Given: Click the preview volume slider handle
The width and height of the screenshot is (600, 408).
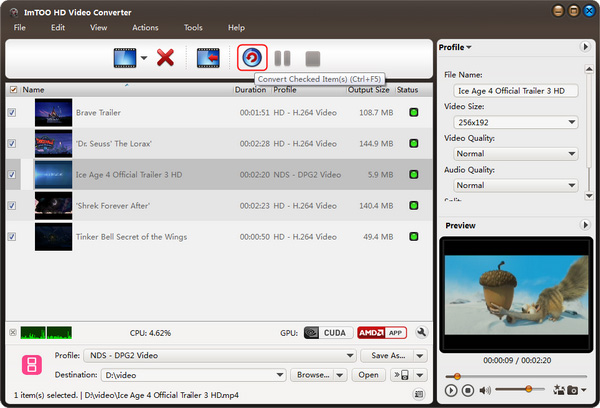Looking at the screenshot, I should 528,389.
